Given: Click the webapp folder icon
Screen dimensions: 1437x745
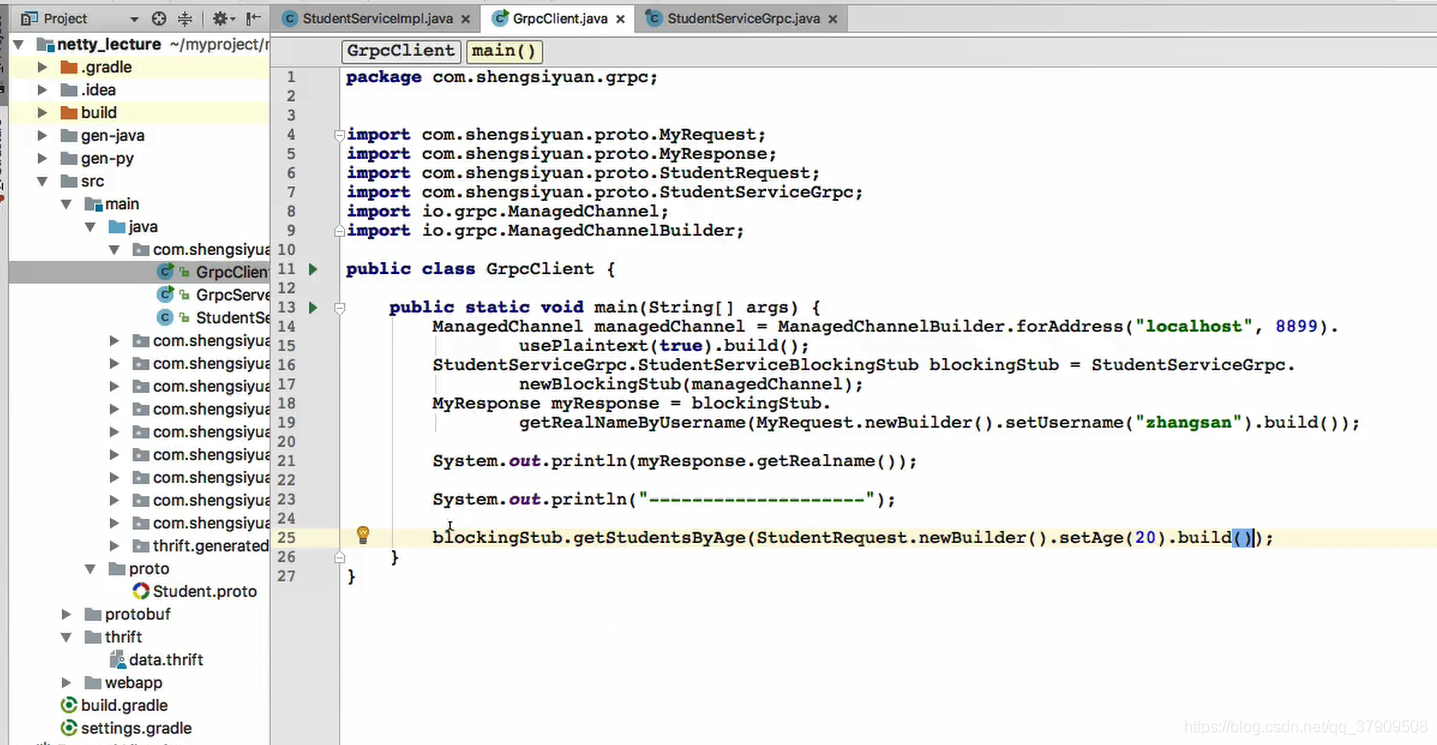Looking at the screenshot, I should click(93, 683).
